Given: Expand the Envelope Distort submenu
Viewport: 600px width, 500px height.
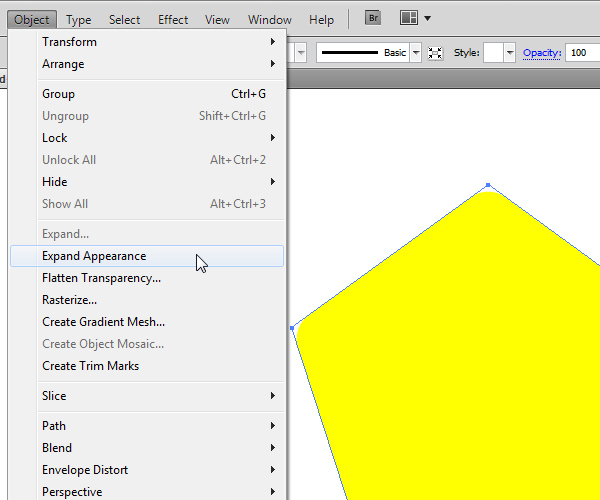Looking at the screenshot, I should (147, 470).
